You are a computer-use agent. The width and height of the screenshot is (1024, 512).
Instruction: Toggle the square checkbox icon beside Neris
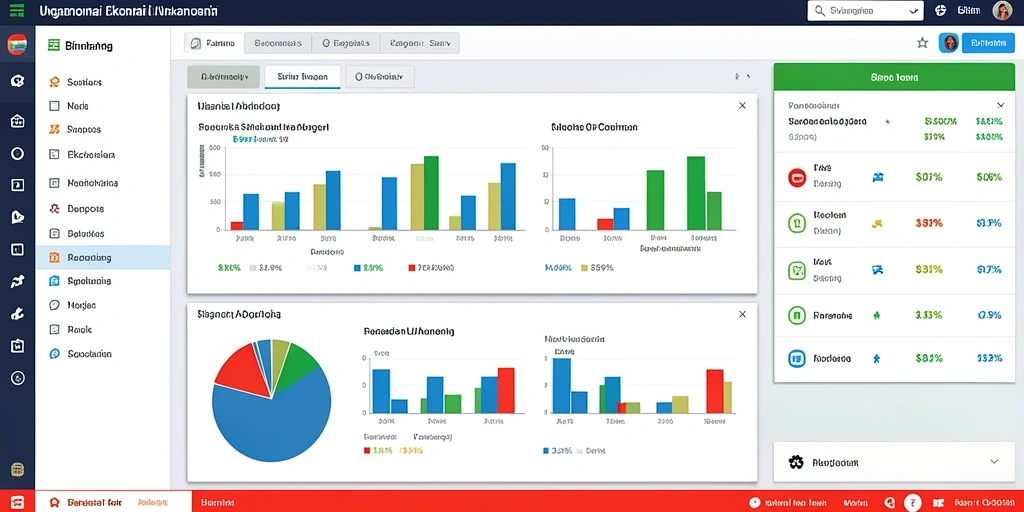(x=55, y=106)
